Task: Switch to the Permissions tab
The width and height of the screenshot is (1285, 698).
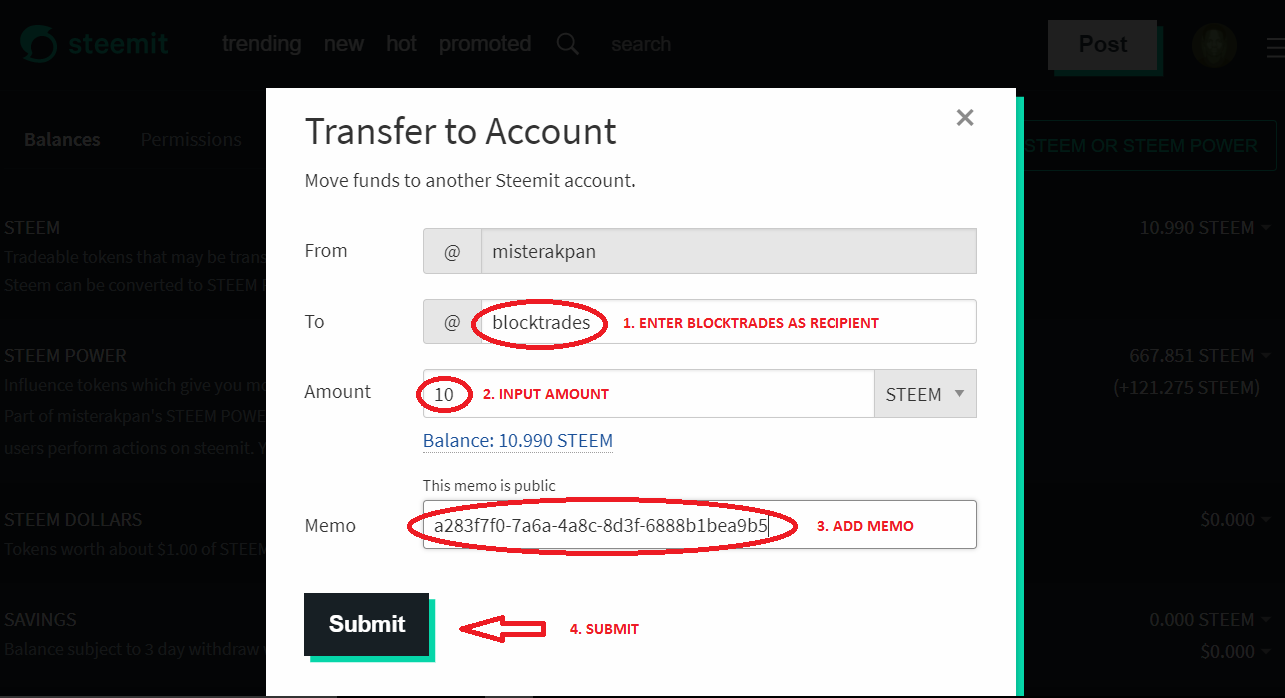Action: tap(191, 140)
